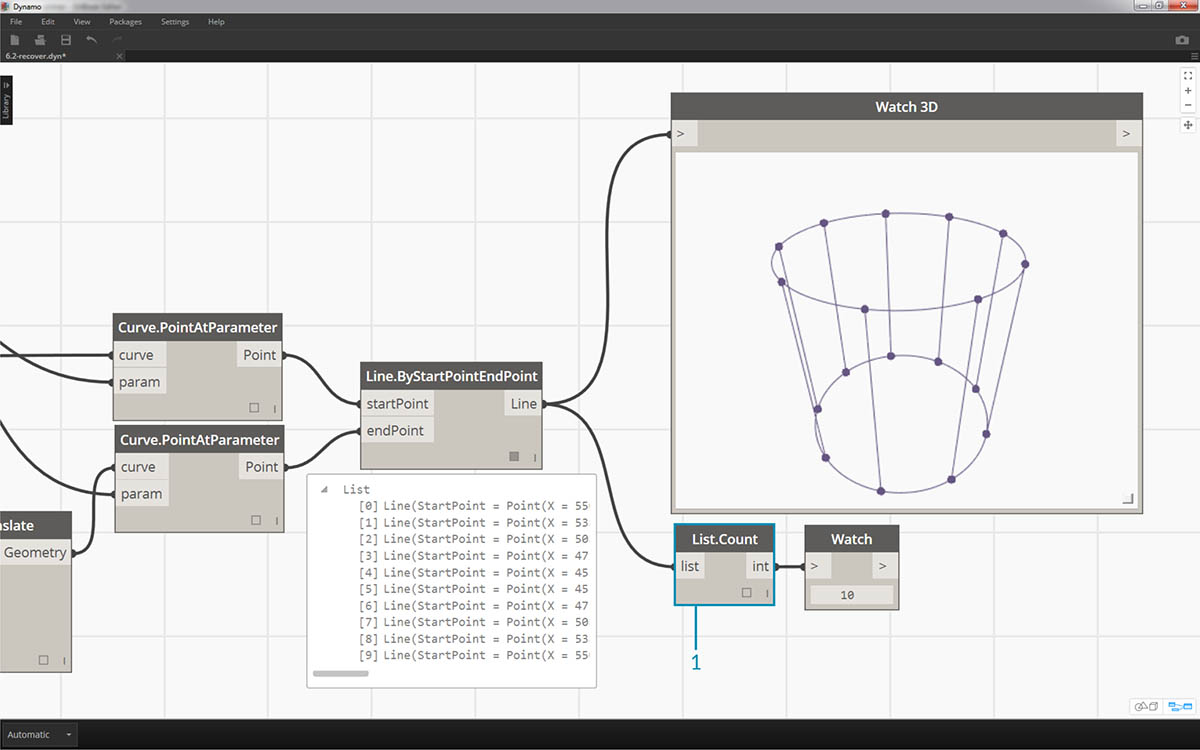1200x750 pixels.
Task: Expand the Library side panel
Action: [x=6, y=101]
